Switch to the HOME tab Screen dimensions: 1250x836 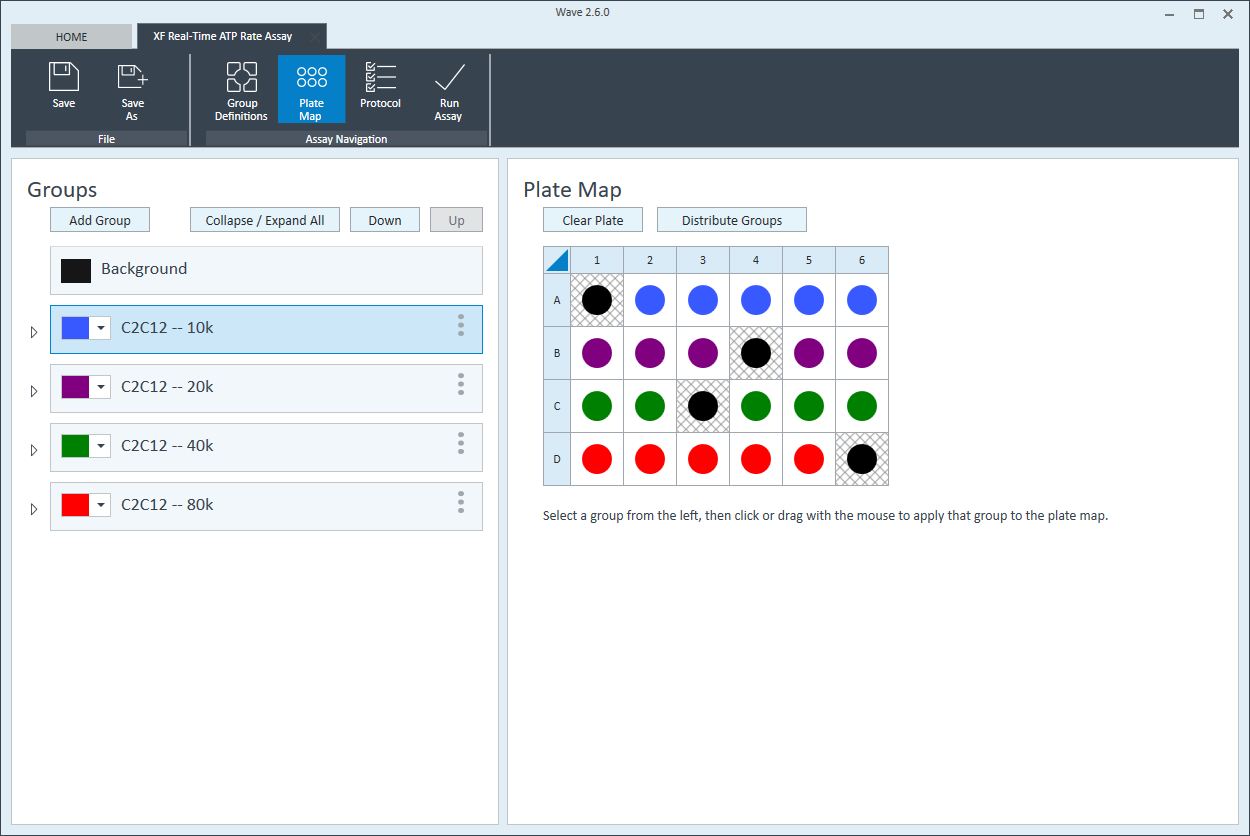coord(71,37)
